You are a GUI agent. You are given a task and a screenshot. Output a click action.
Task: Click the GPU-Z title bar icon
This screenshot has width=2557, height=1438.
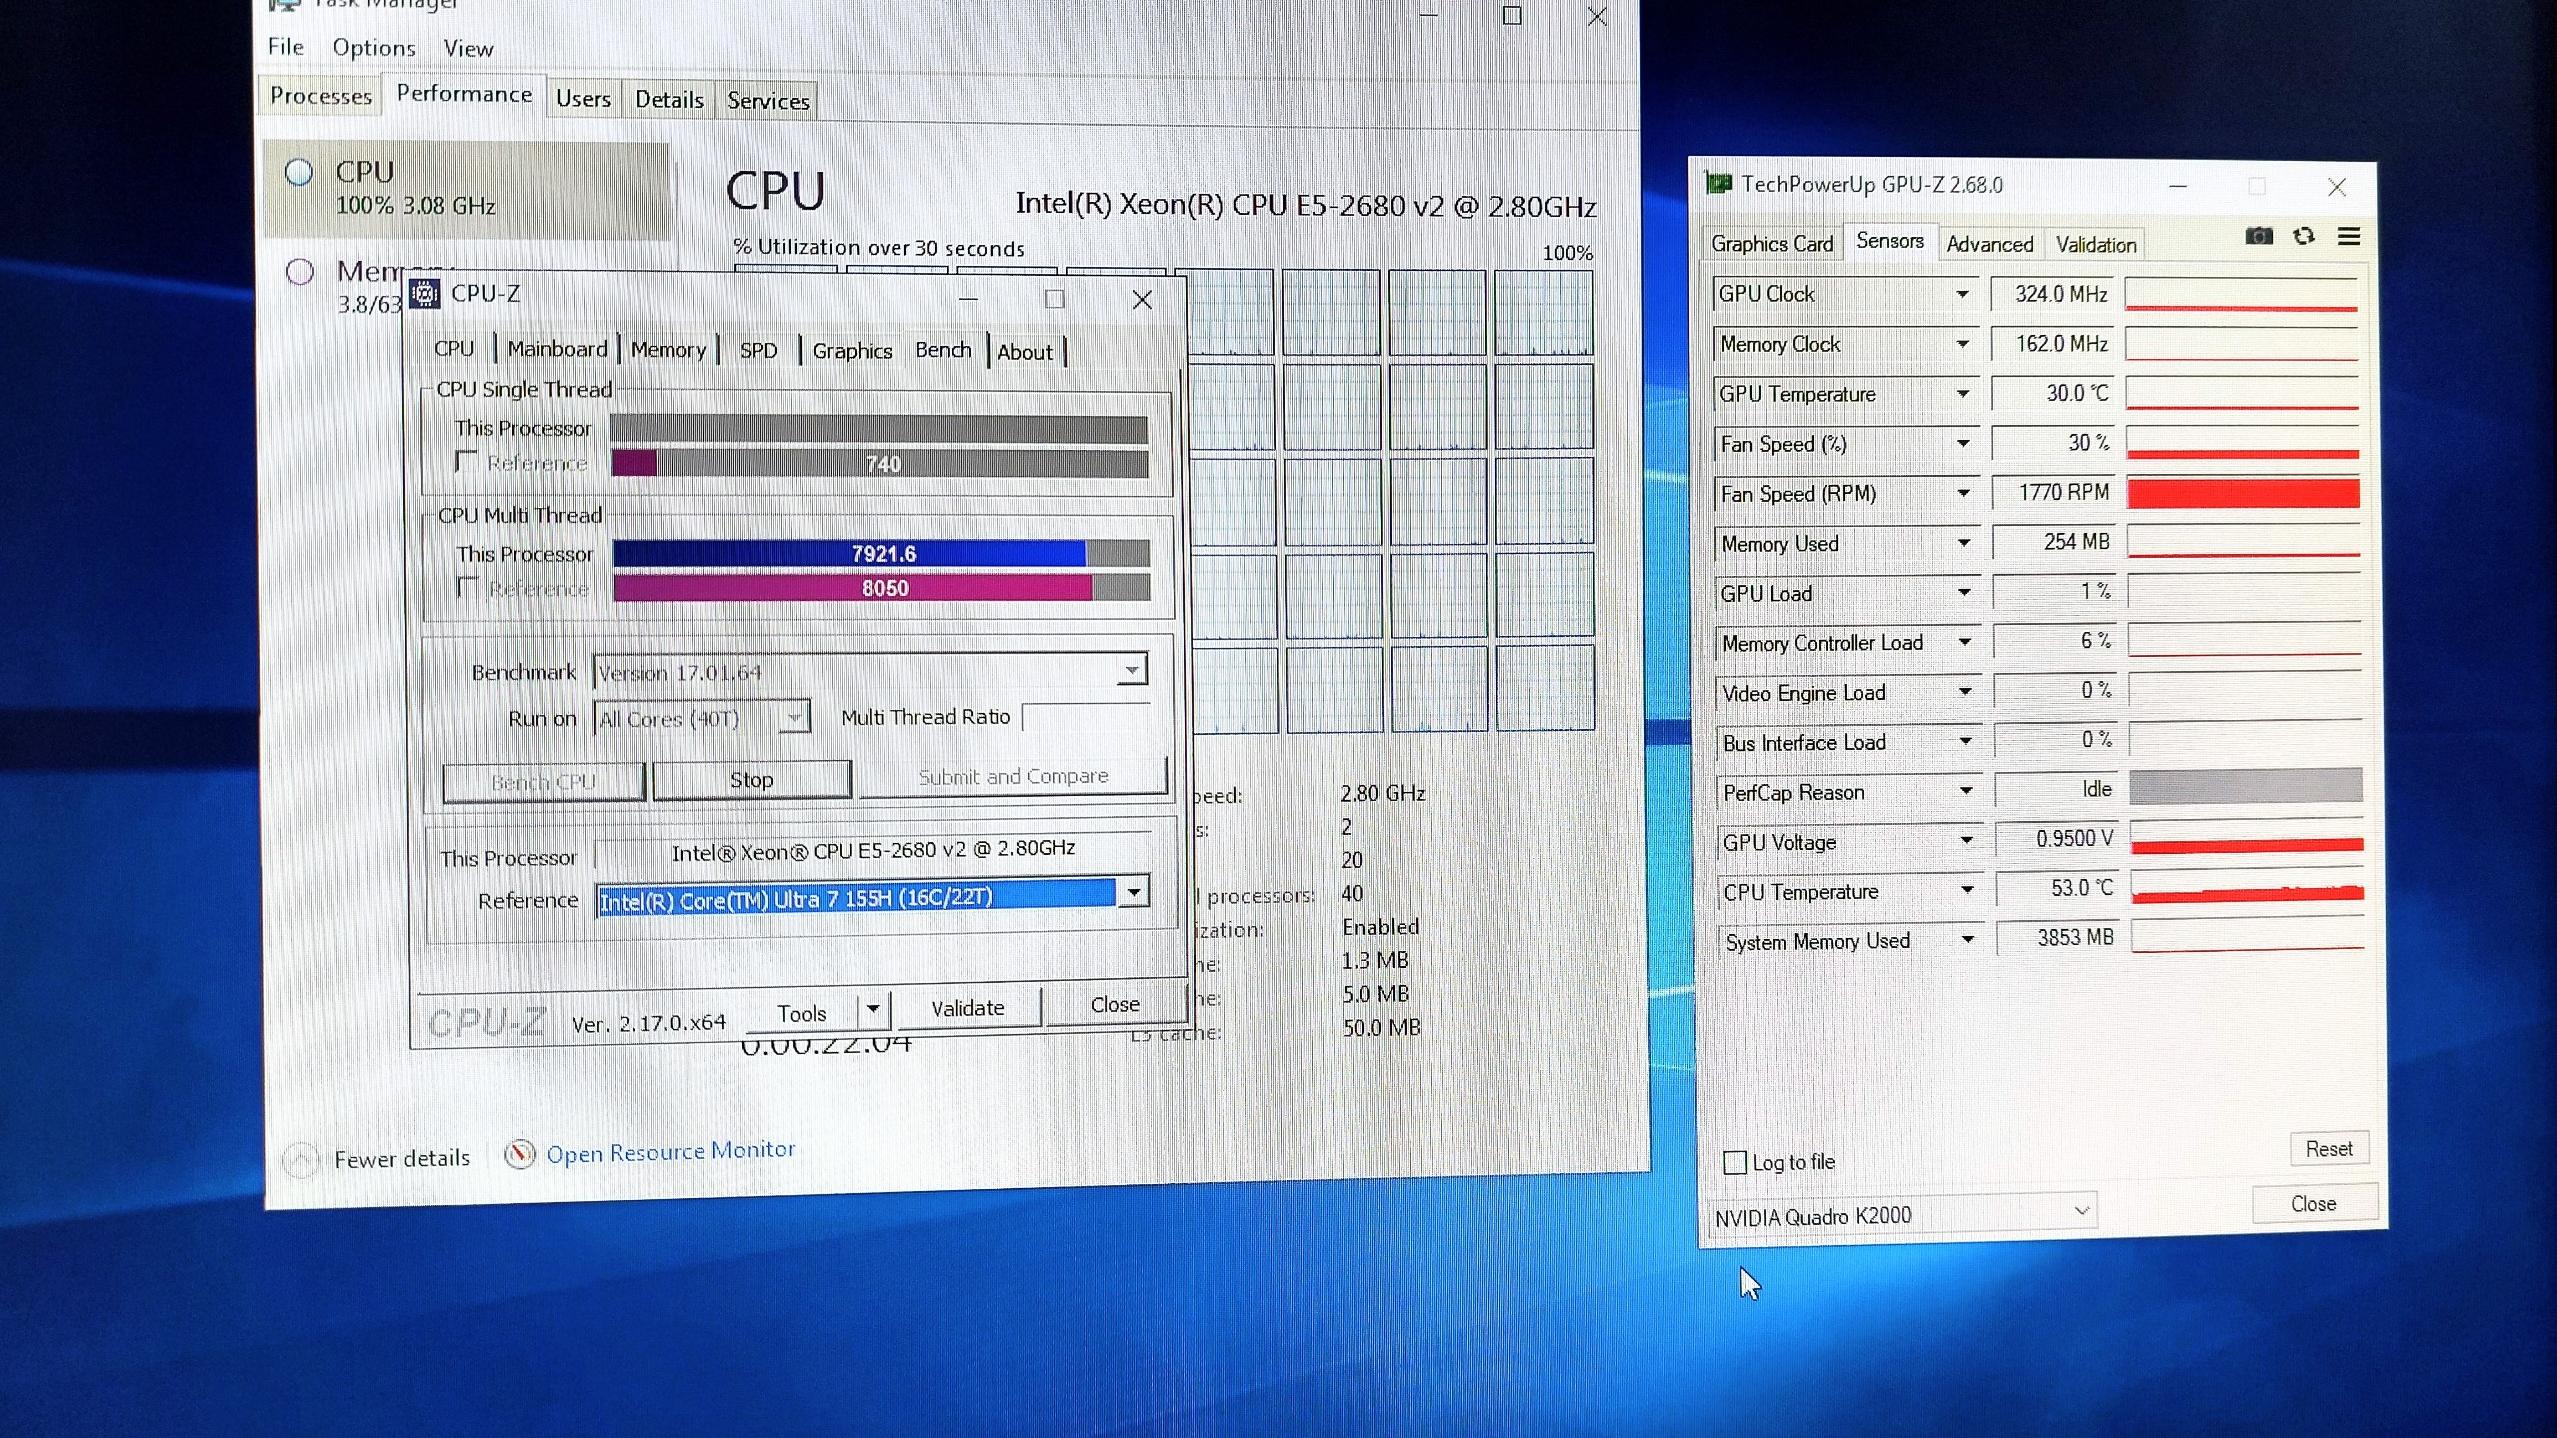tap(1719, 184)
